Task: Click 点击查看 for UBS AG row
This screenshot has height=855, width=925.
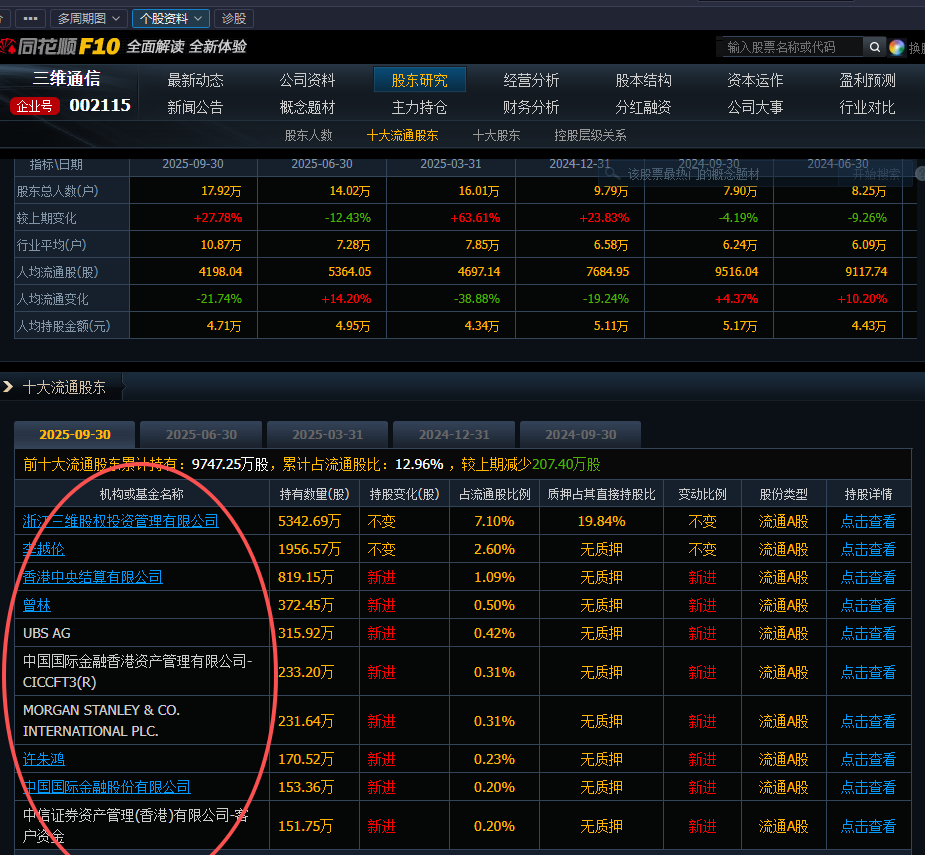Action: point(868,633)
